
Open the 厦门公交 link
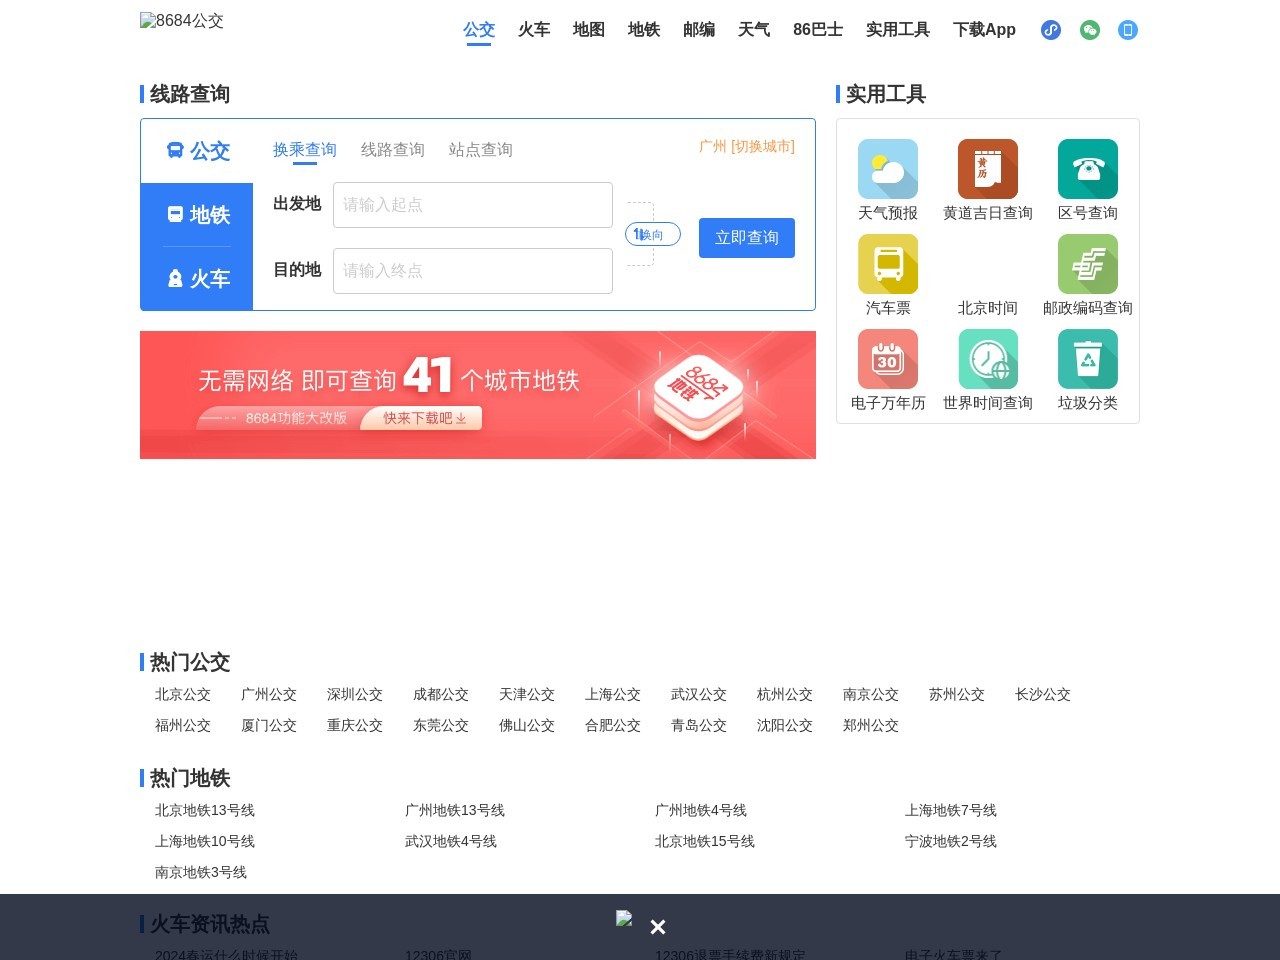pyautogui.click(x=269, y=725)
